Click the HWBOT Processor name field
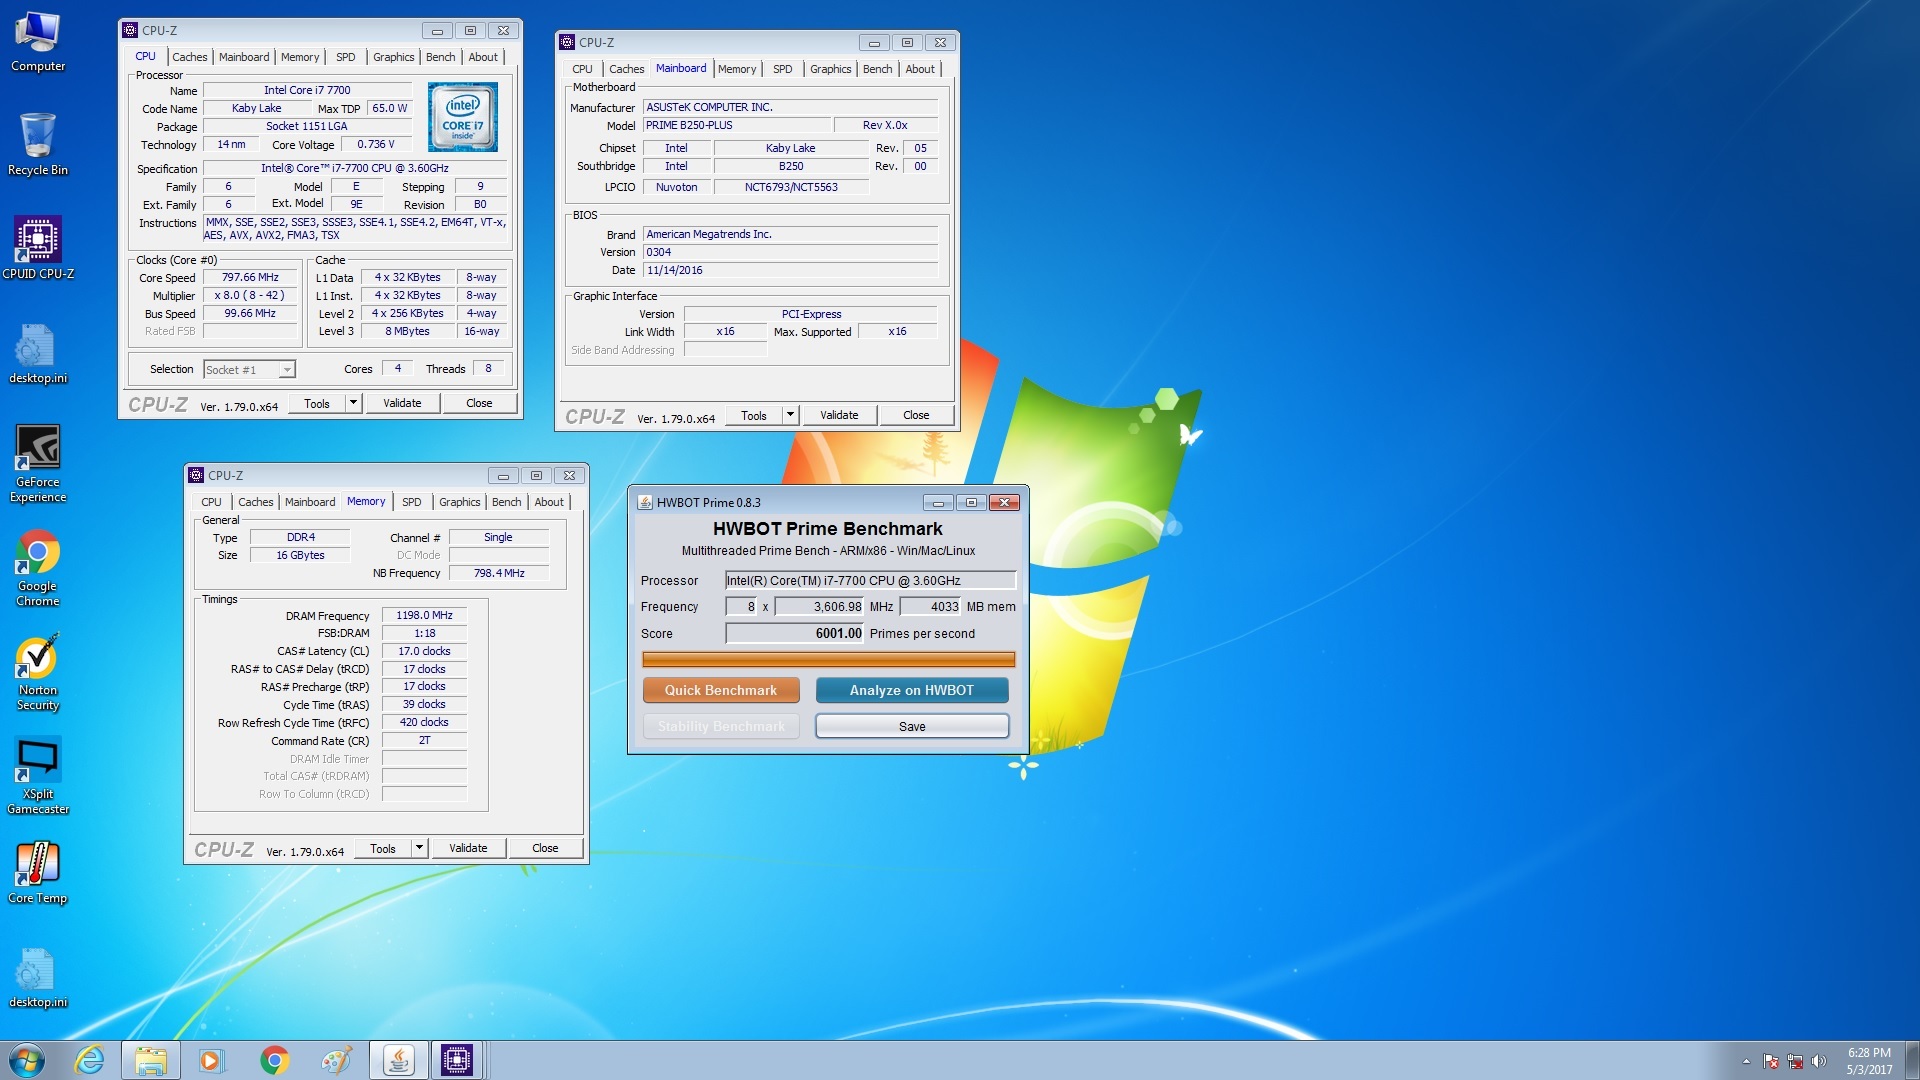The width and height of the screenshot is (1920, 1080). pyautogui.click(x=870, y=580)
